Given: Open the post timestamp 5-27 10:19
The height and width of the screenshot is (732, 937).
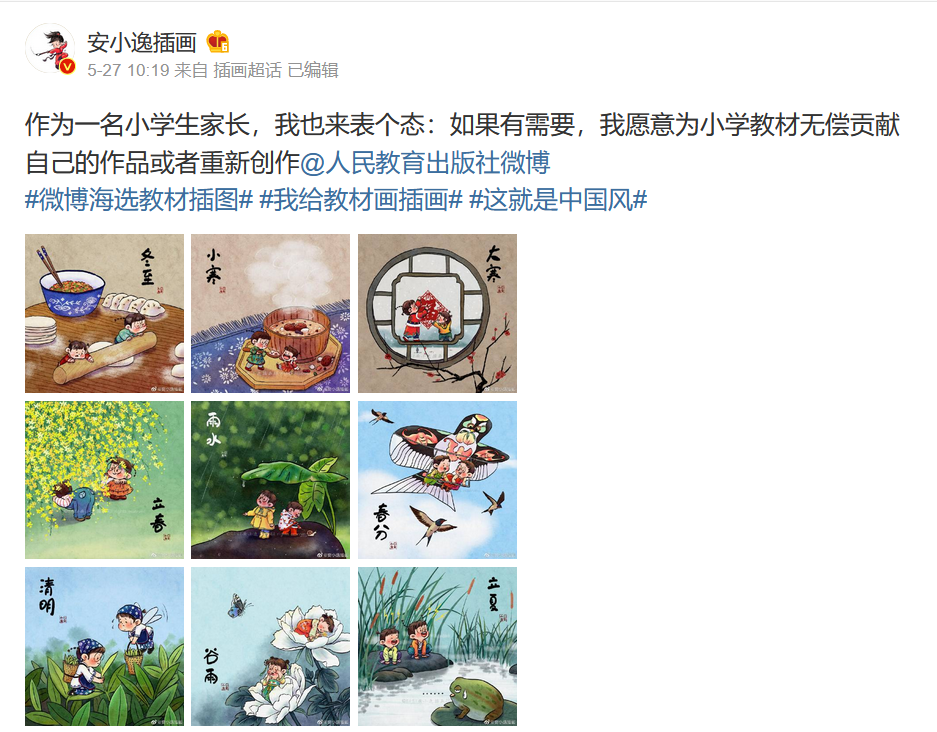Looking at the screenshot, I should pyautogui.click(x=128, y=71).
